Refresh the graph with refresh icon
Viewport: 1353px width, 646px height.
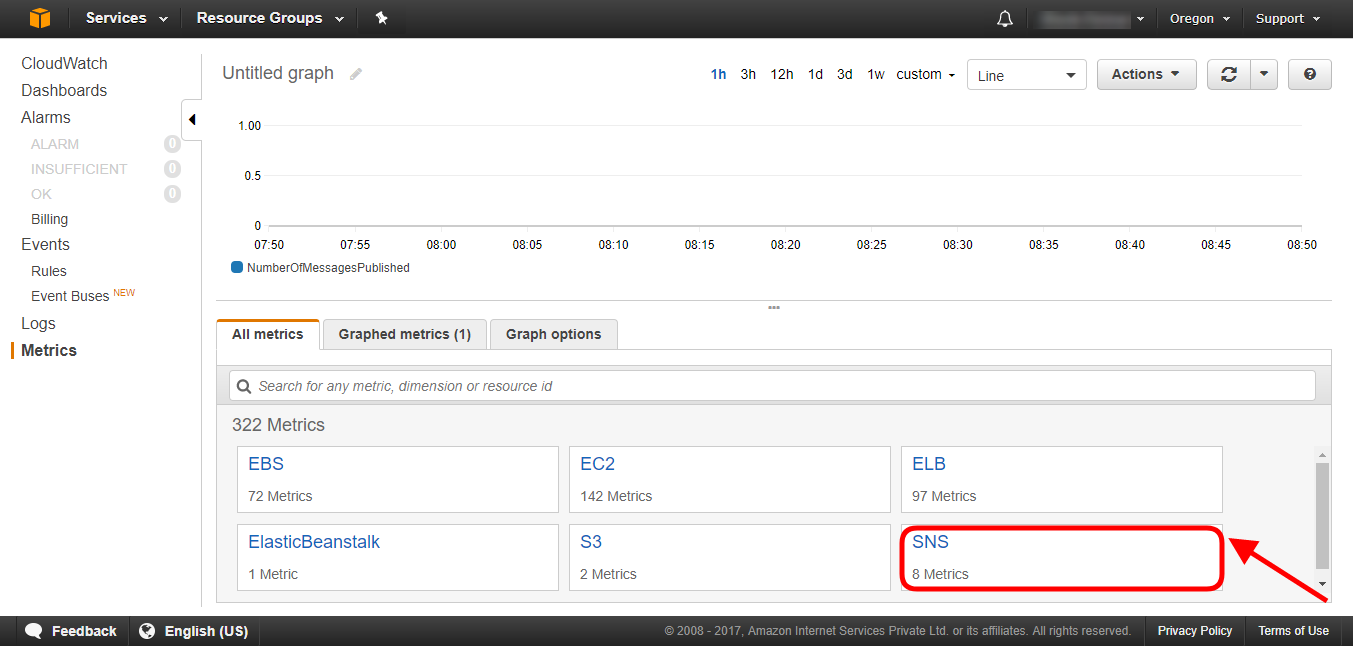[x=1229, y=74]
